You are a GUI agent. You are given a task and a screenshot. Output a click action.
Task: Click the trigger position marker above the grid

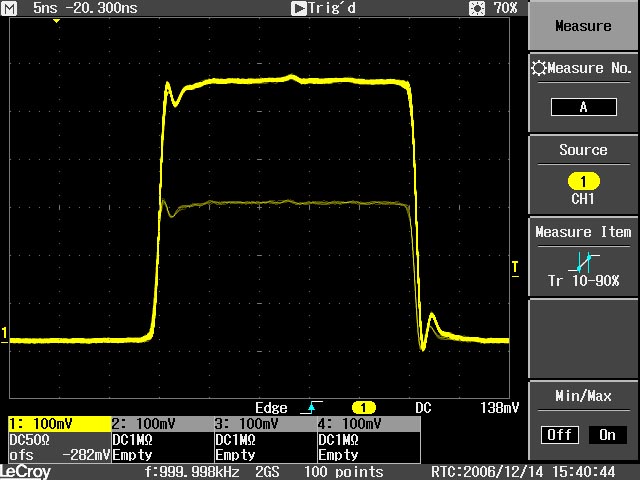[x=56, y=21]
